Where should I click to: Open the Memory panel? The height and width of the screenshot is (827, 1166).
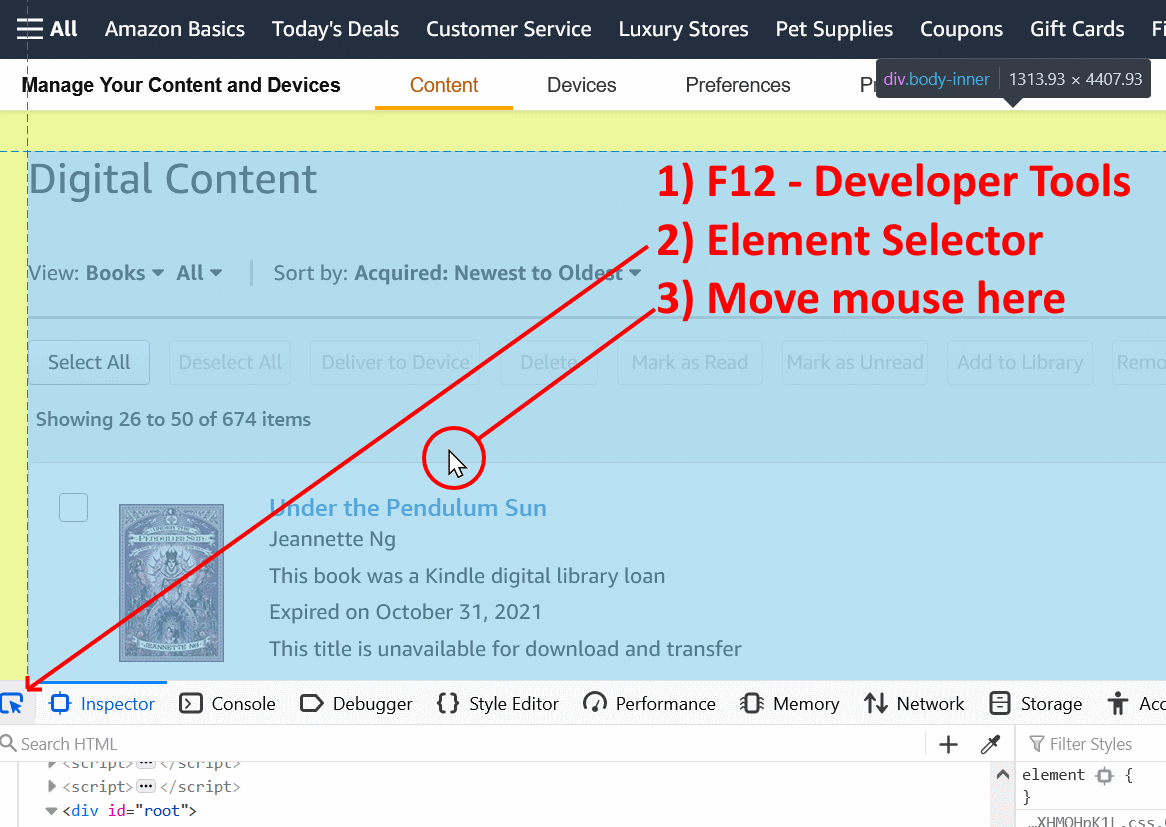tap(789, 703)
